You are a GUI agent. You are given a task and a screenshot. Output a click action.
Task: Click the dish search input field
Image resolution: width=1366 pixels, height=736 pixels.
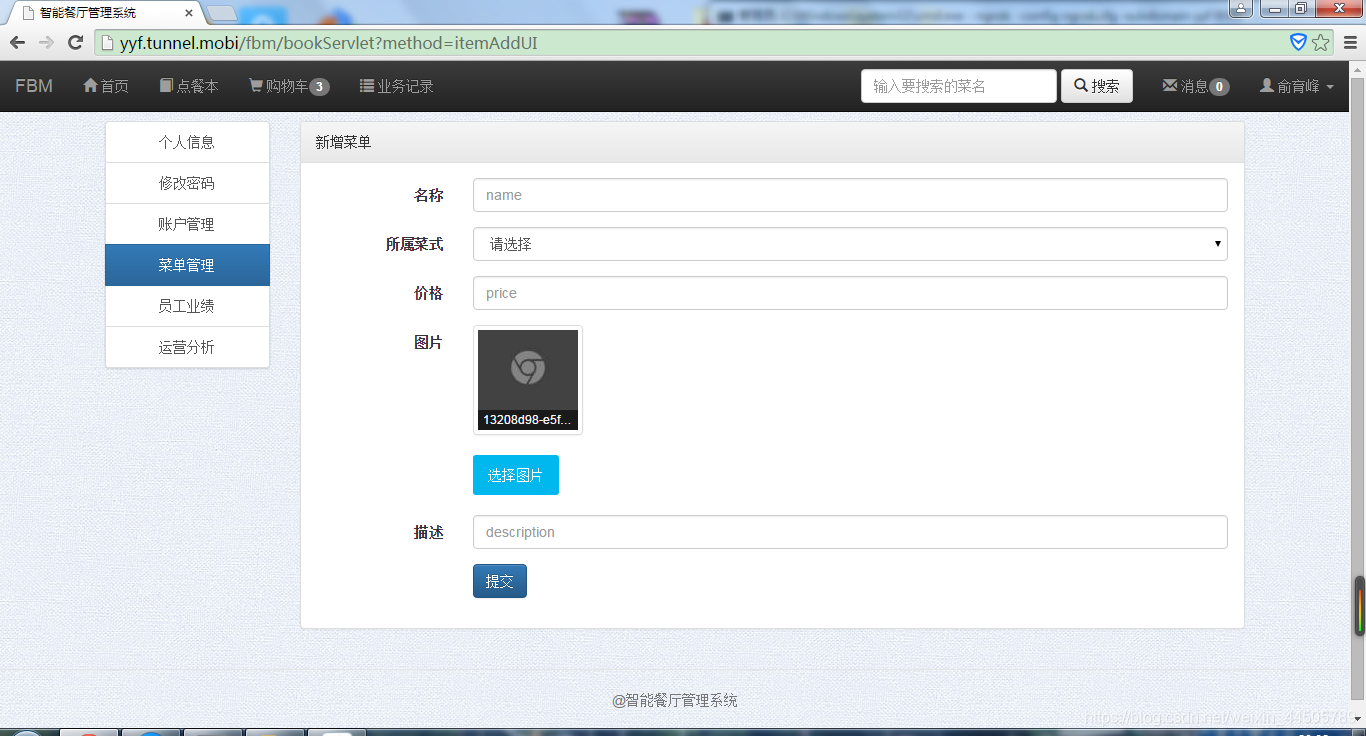click(959, 86)
